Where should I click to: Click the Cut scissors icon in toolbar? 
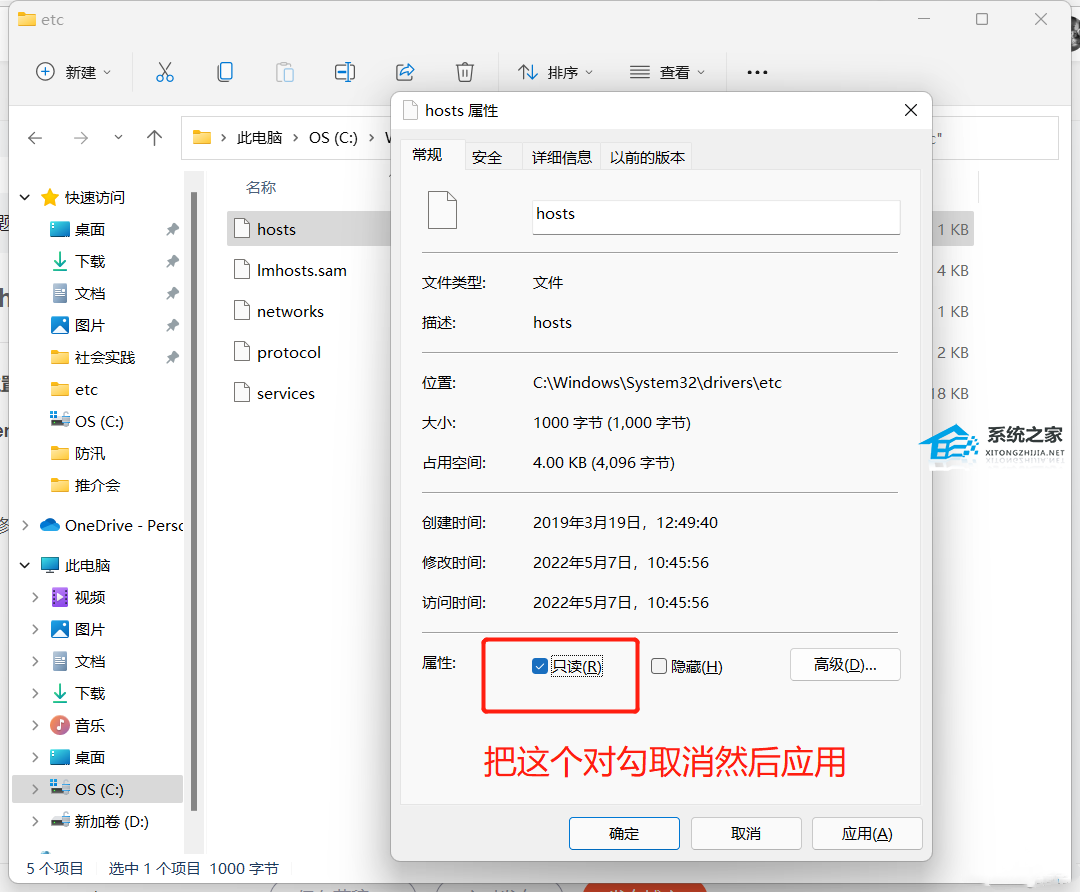(165, 72)
